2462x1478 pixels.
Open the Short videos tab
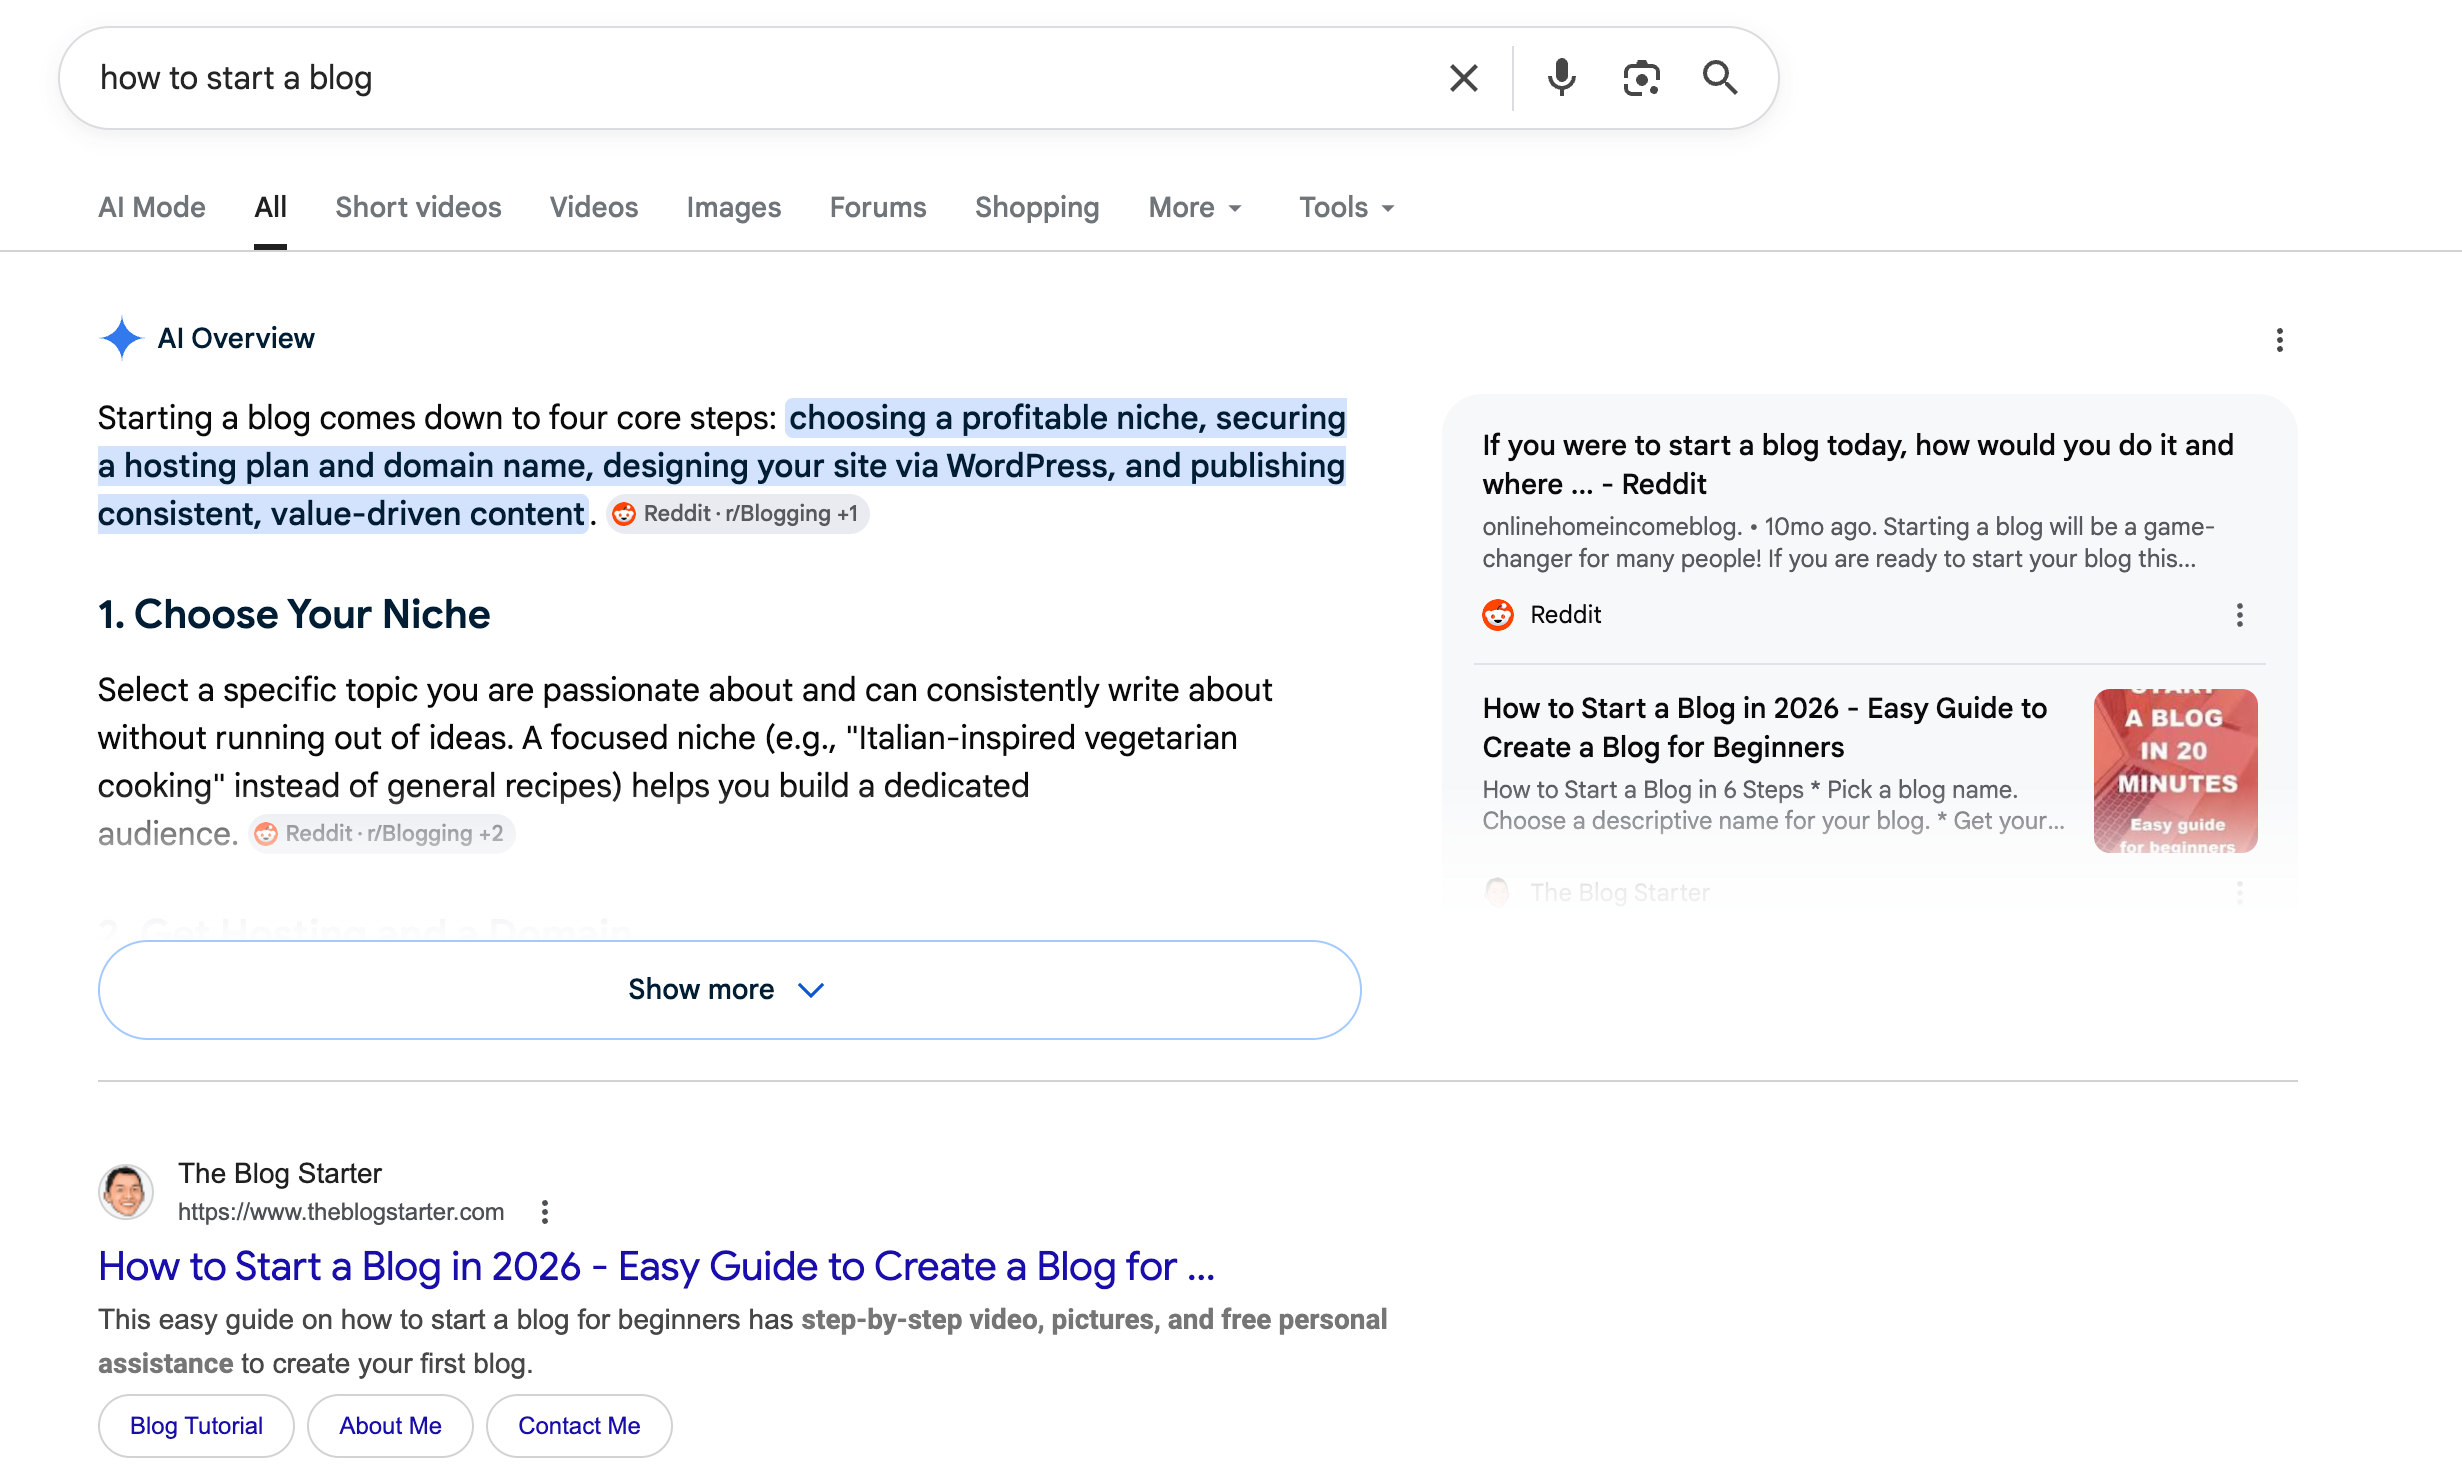click(418, 207)
